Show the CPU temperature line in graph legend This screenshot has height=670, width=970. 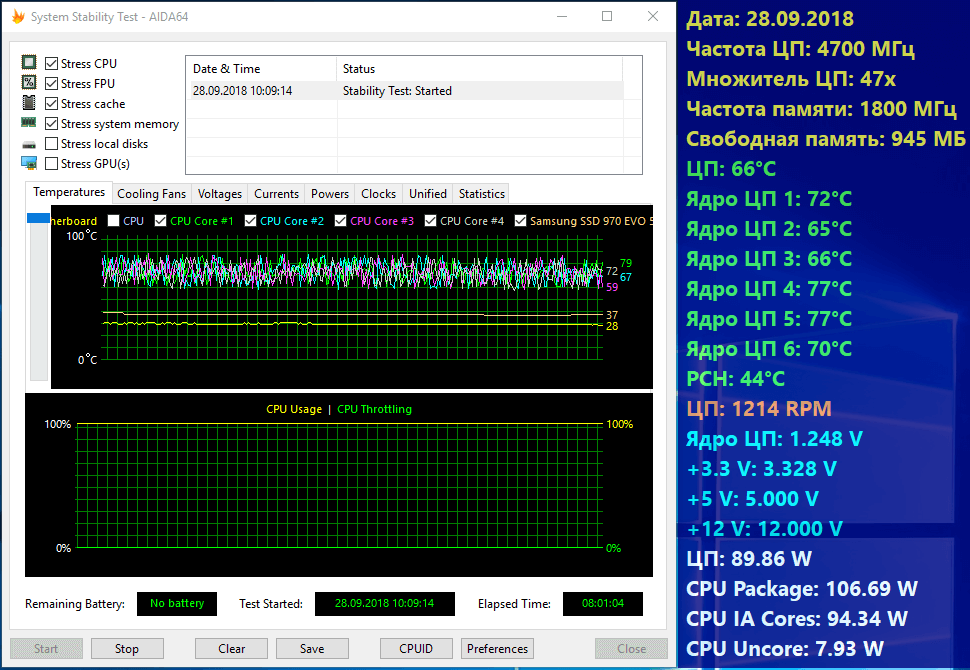[114, 221]
